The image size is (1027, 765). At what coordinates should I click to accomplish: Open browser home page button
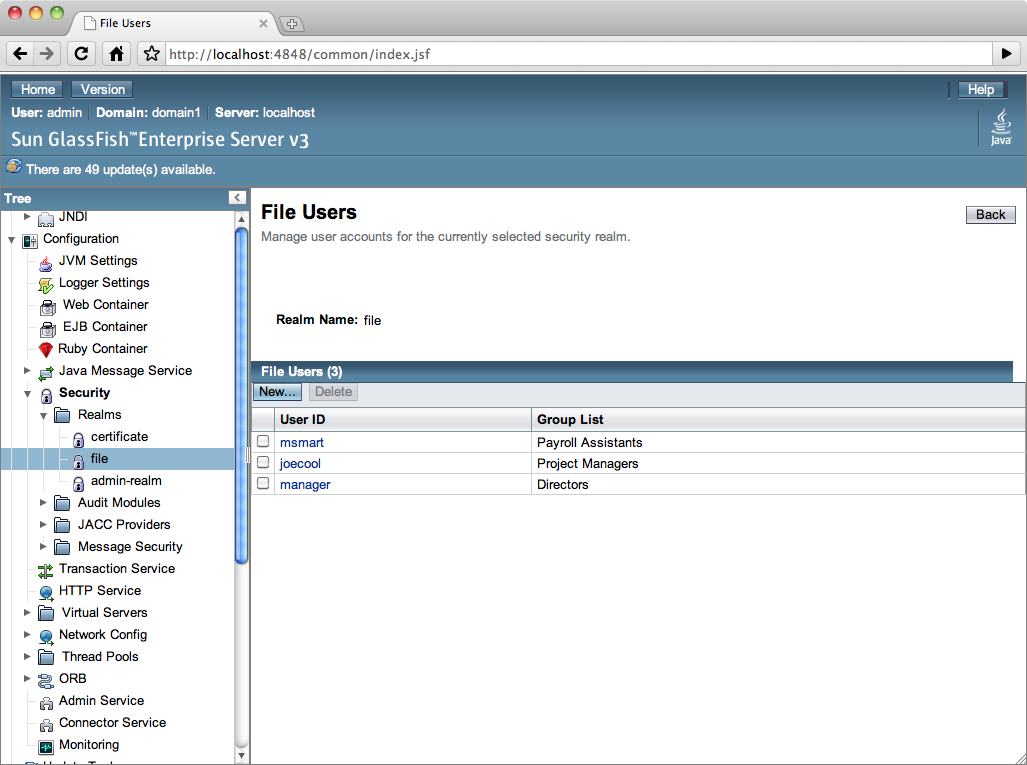117,54
